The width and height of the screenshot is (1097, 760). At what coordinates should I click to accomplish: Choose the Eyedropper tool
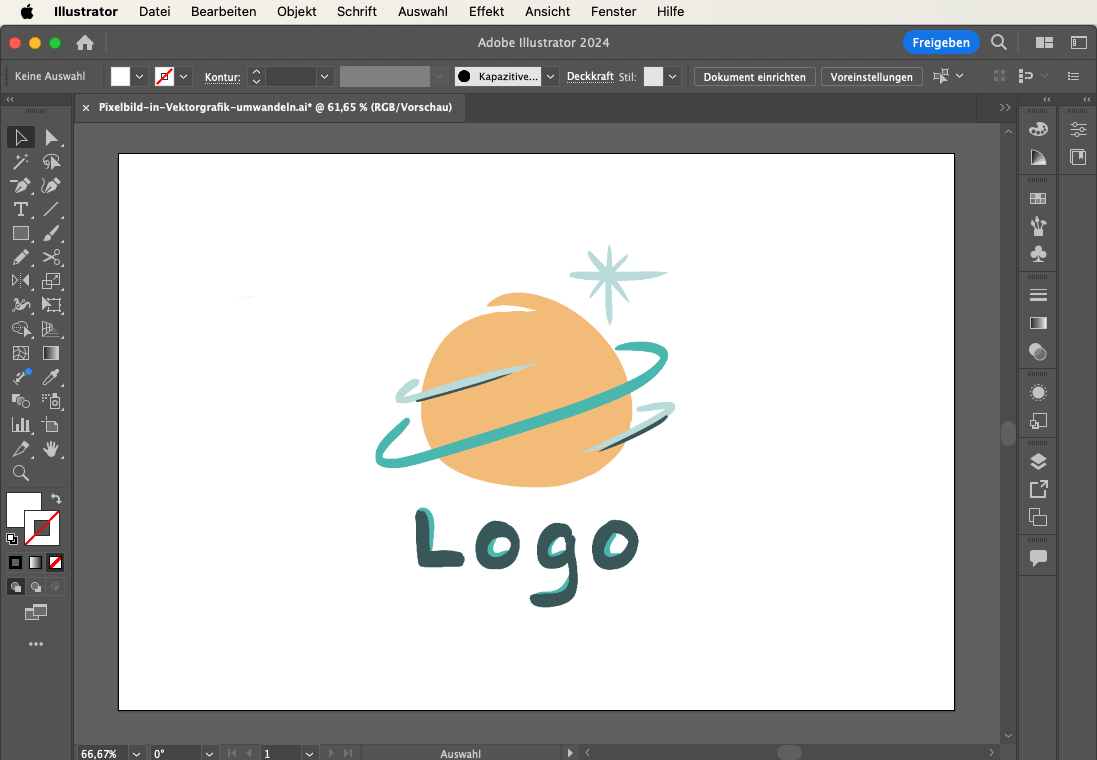point(52,377)
